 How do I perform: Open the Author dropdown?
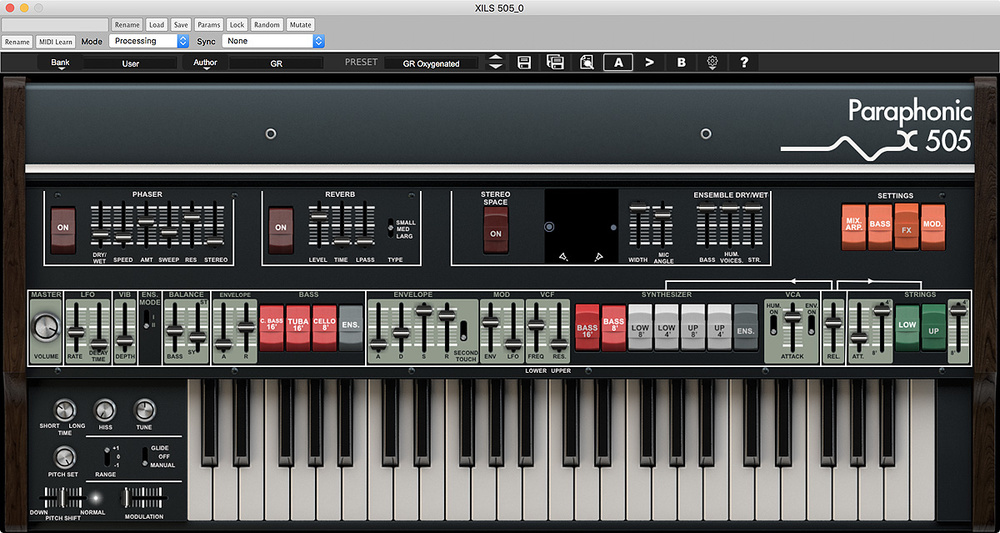coord(205,63)
